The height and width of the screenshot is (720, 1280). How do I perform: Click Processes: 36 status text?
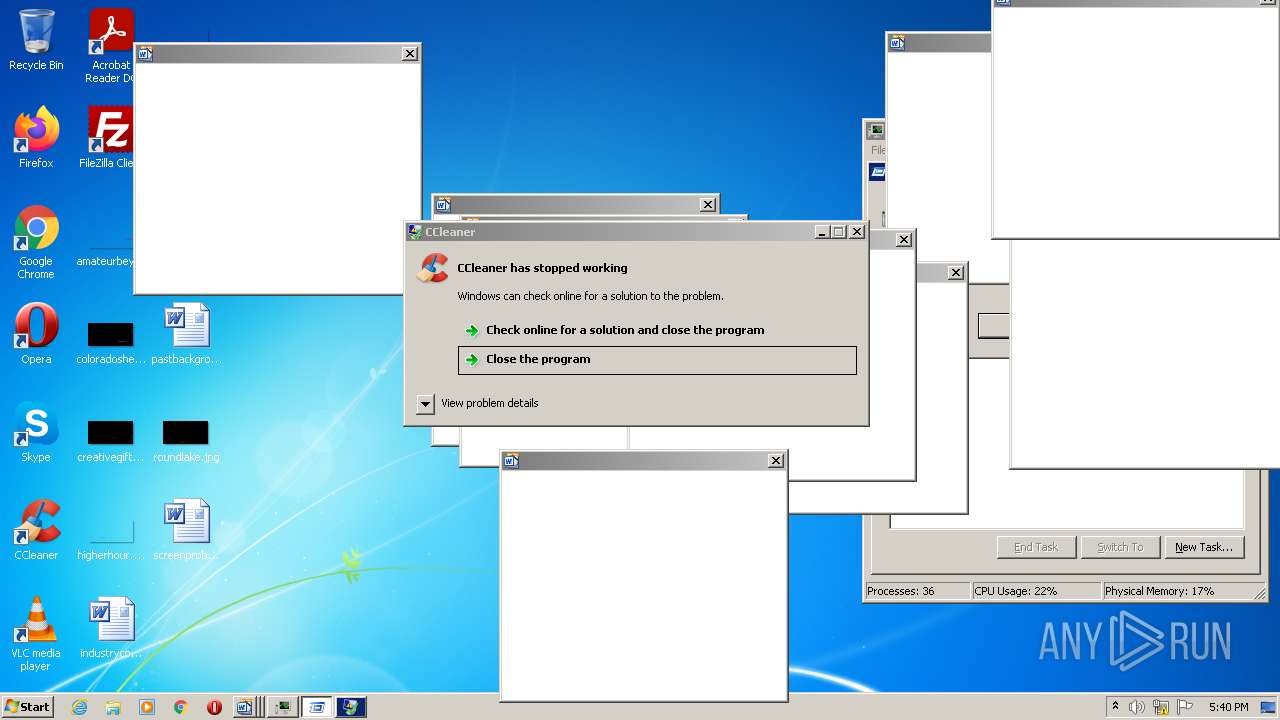tap(901, 591)
